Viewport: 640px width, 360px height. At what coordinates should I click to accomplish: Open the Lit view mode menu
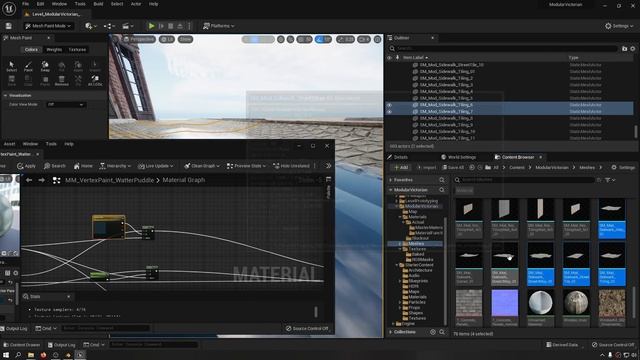(x=167, y=39)
